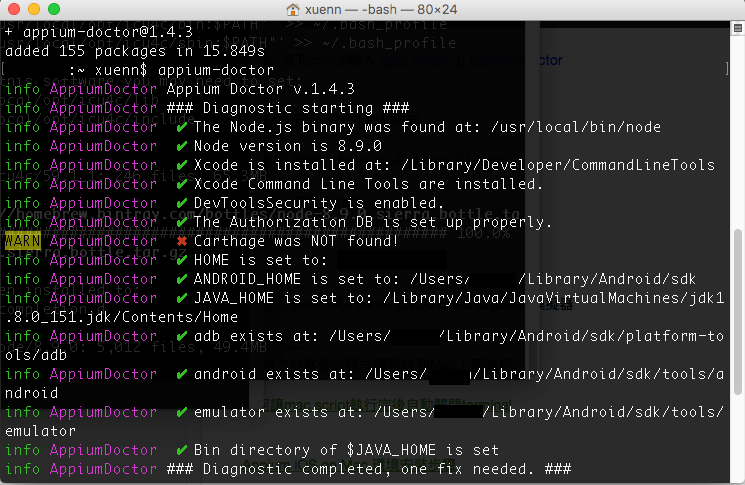Click the split pane icon above the scrollbar
745x485 pixels.
[x=737, y=29]
